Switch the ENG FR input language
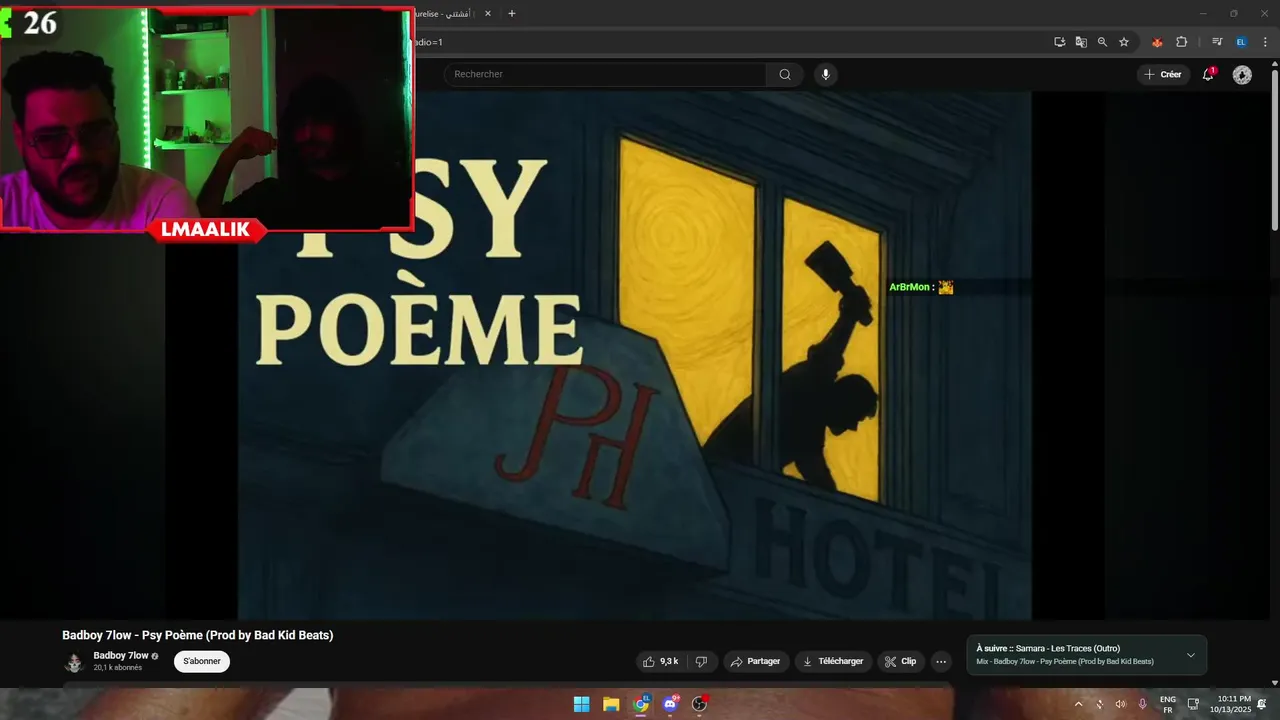Viewport: 1280px width, 720px height. pos(1168,704)
